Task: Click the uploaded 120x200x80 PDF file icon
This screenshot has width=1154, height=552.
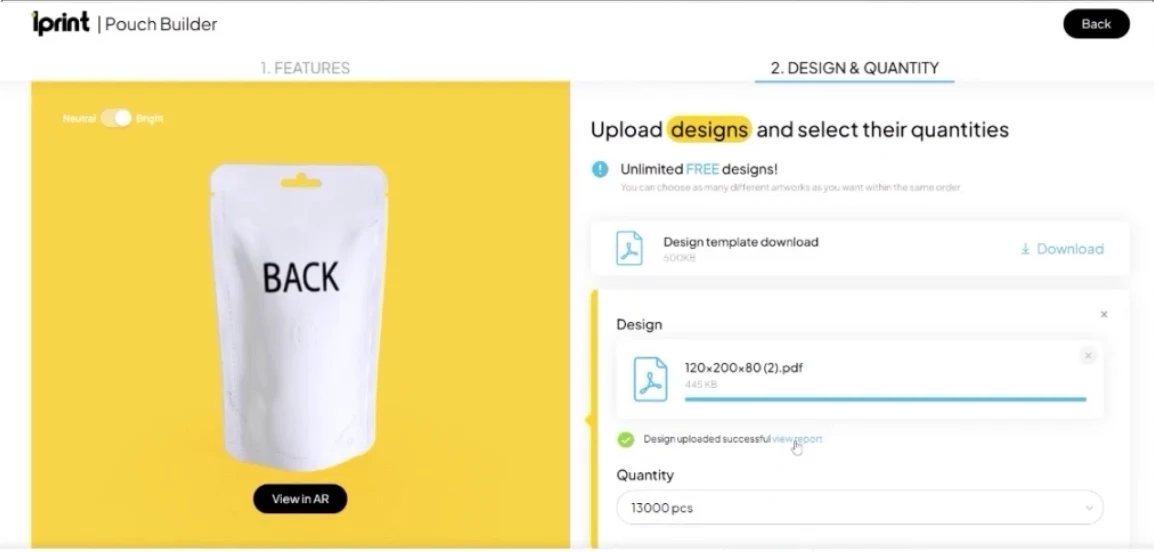Action: click(651, 379)
